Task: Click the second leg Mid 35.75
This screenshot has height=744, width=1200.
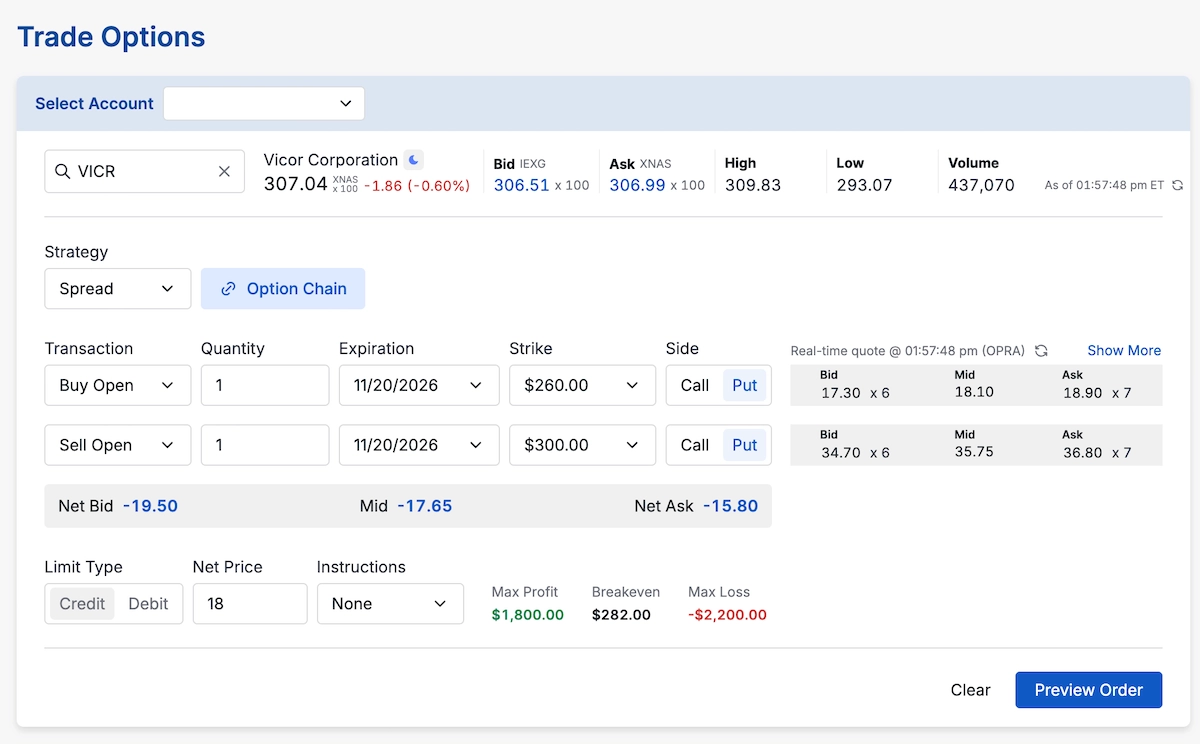Action: pos(974,452)
